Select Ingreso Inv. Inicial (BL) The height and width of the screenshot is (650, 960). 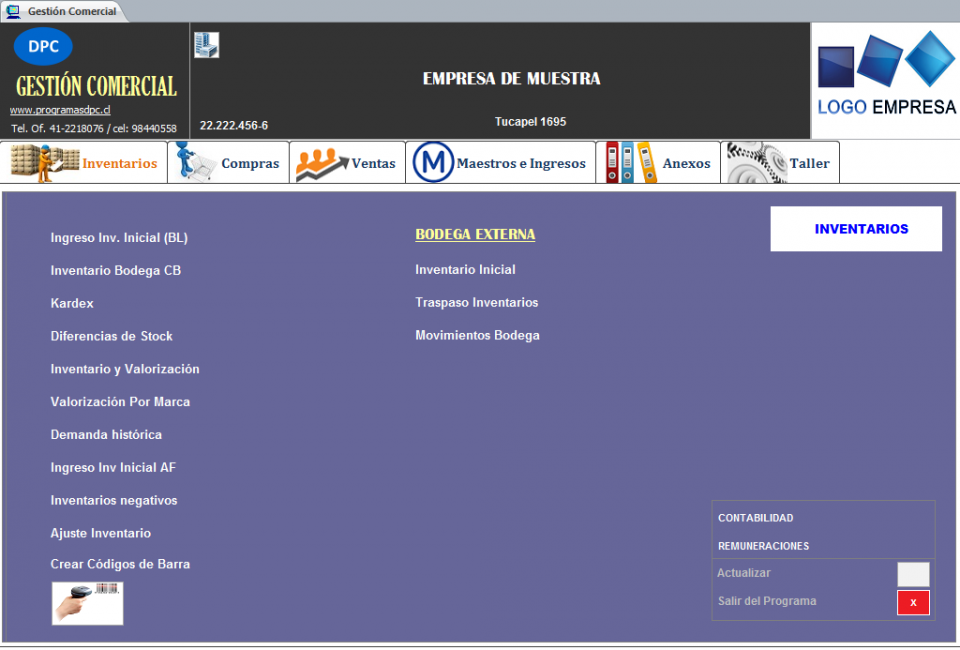point(119,238)
